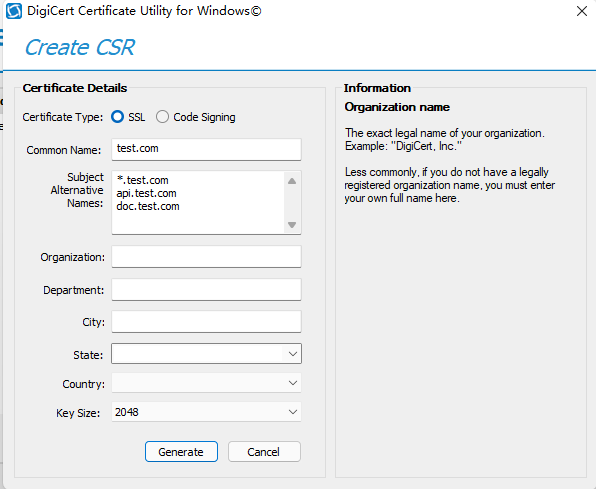This screenshot has width=596, height=489.
Task: Click the Organization input field
Action: pos(206,257)
